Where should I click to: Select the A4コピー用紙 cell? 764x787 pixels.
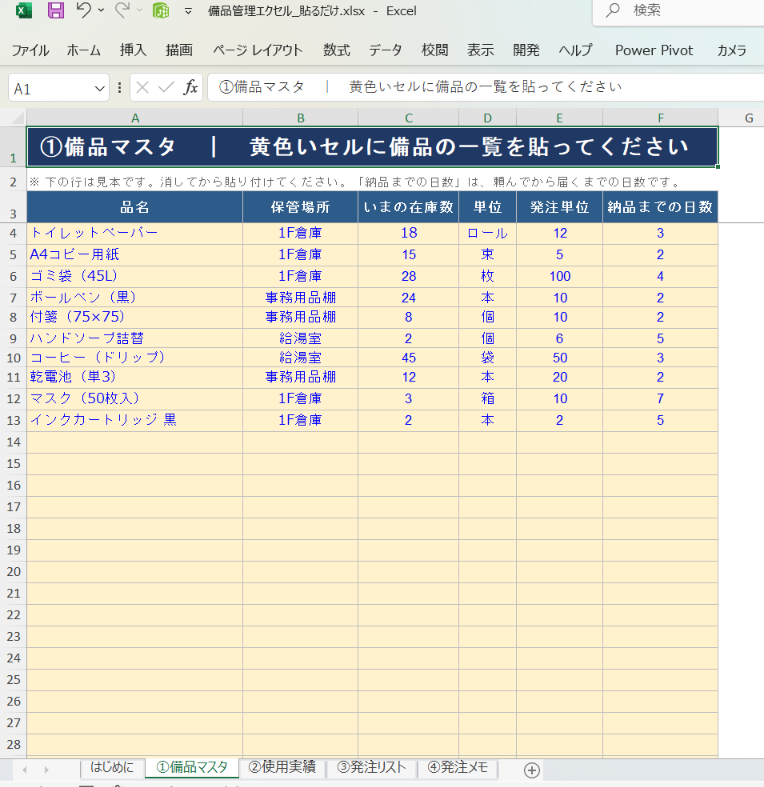coord(135,255)
